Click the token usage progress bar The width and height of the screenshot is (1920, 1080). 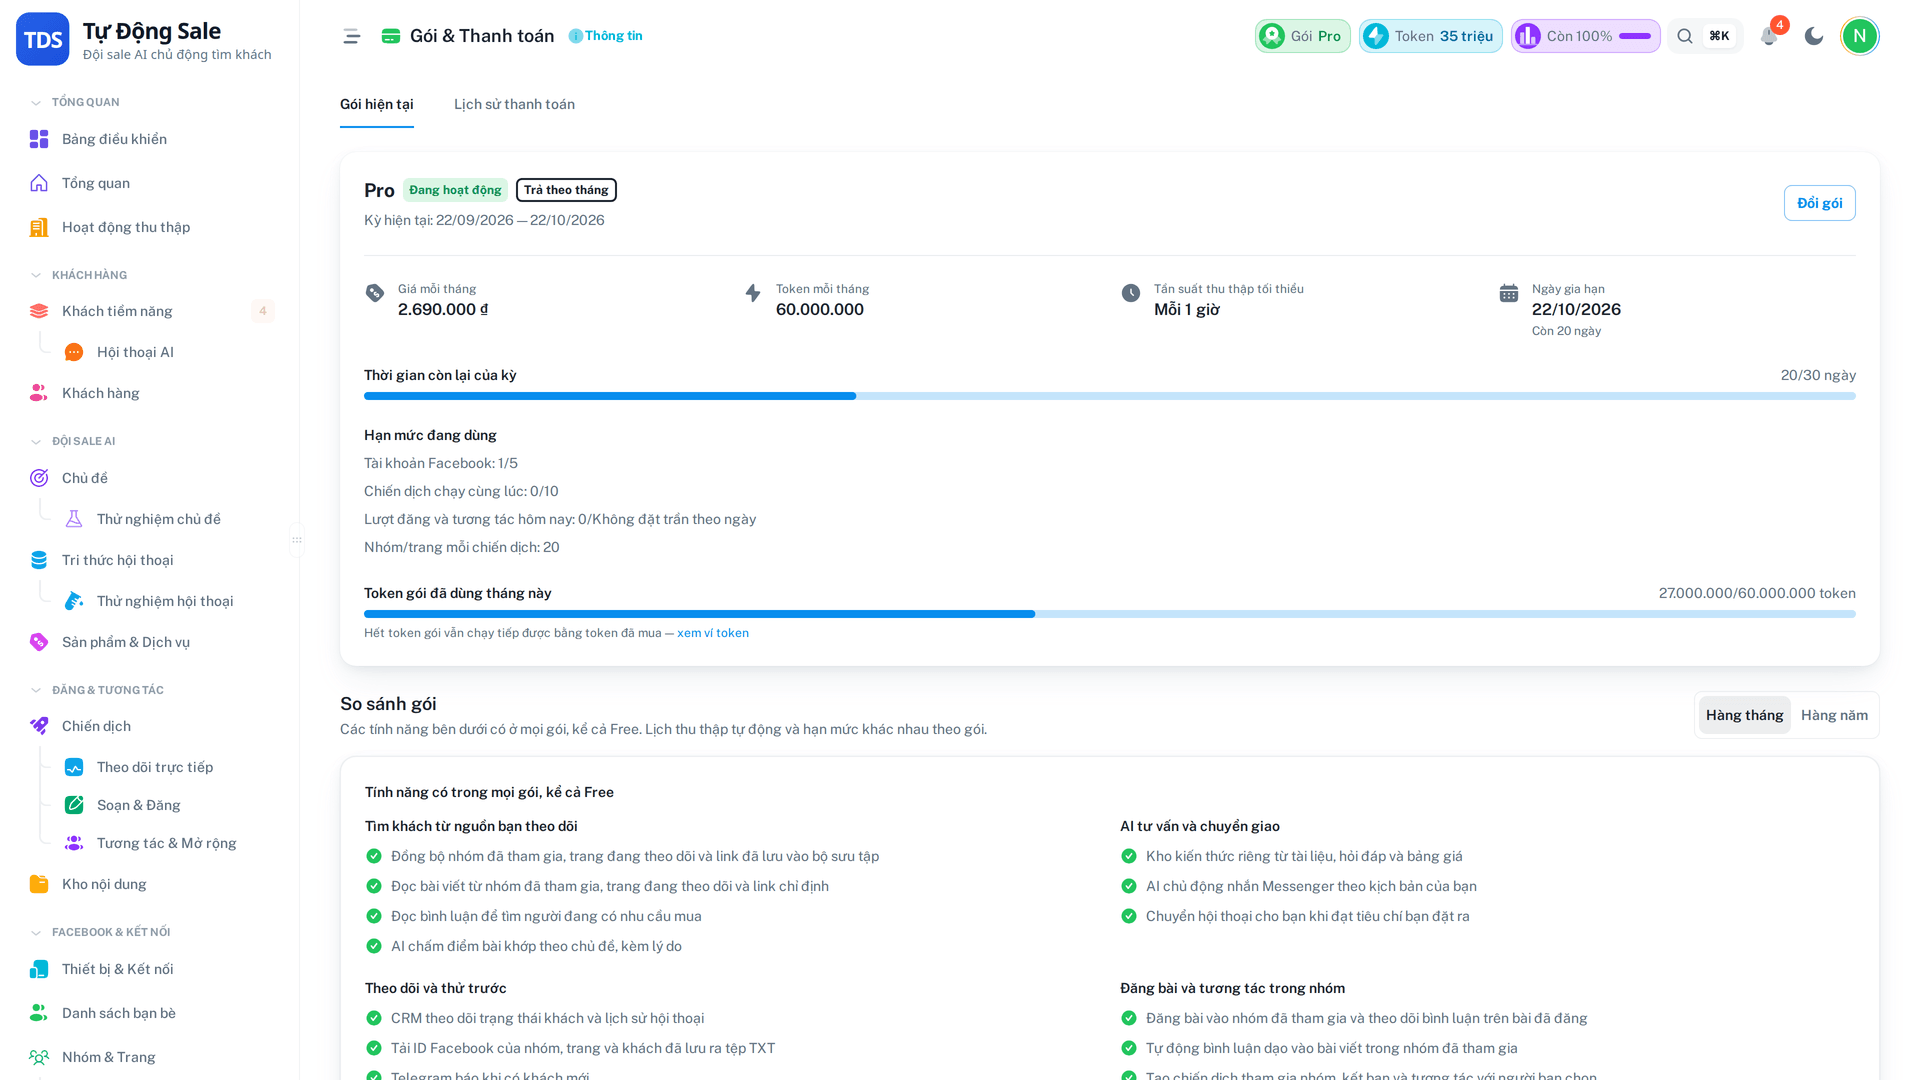tap(1110, 614)
